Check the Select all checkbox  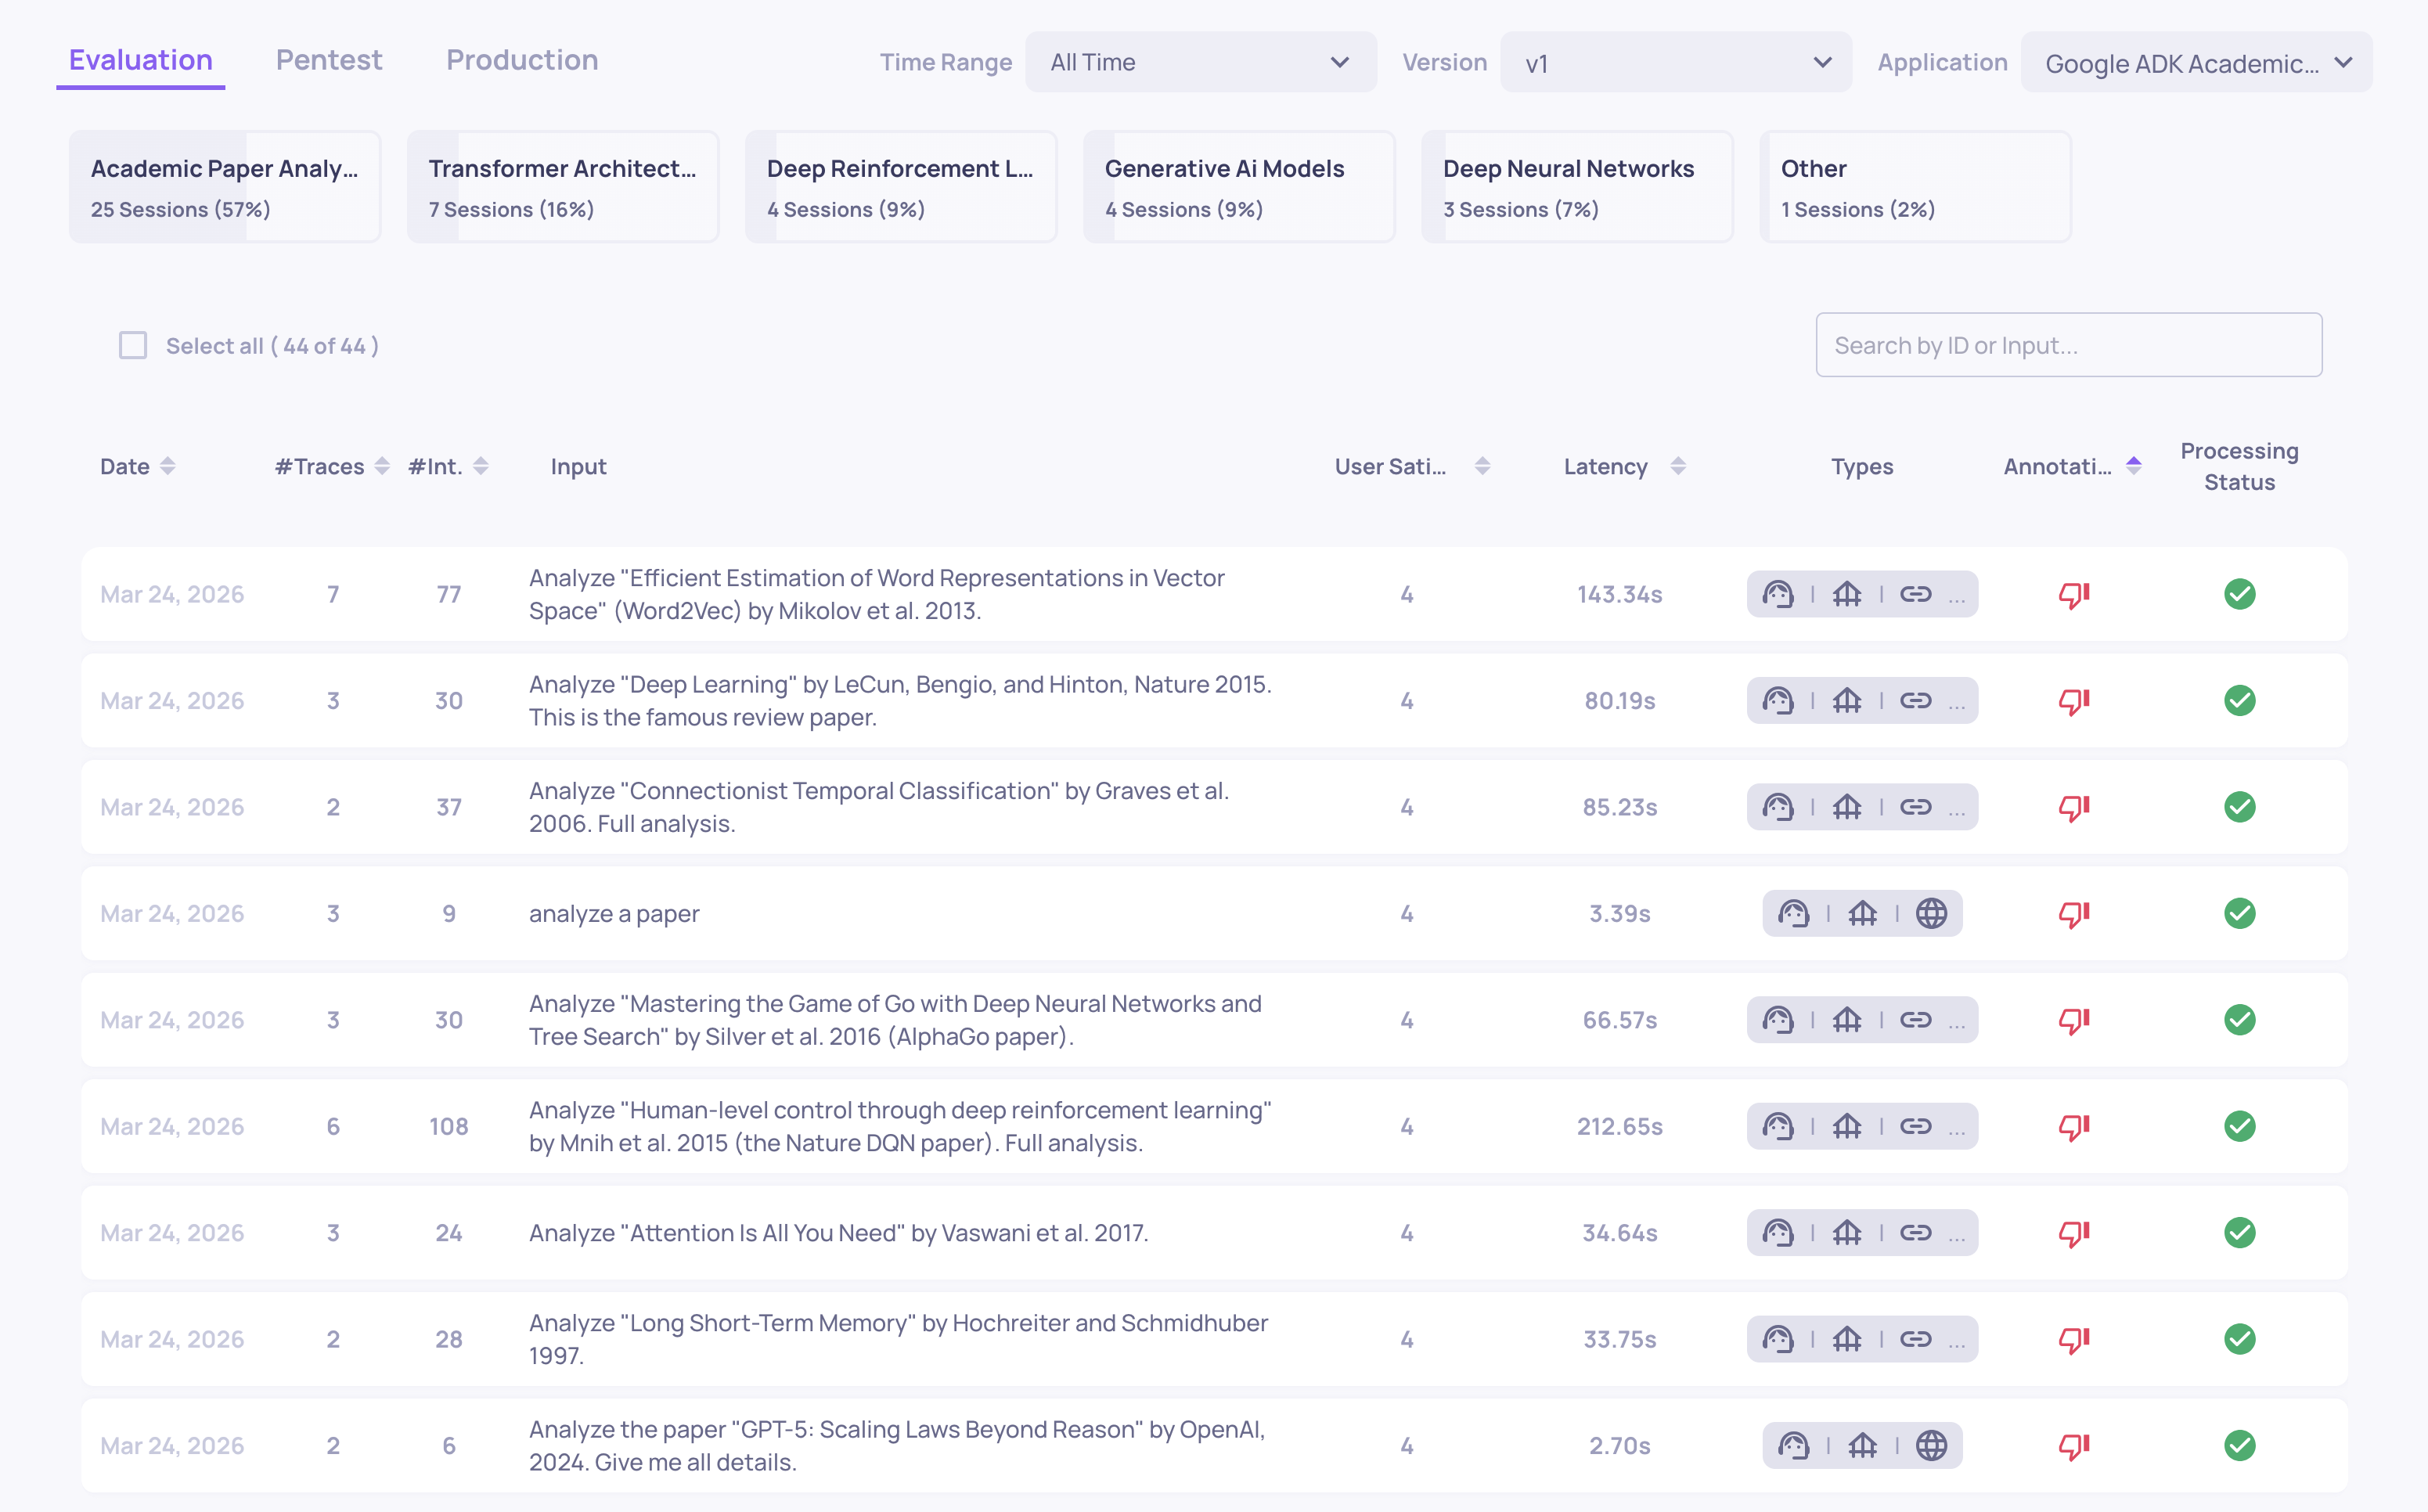tap(133, 346)
